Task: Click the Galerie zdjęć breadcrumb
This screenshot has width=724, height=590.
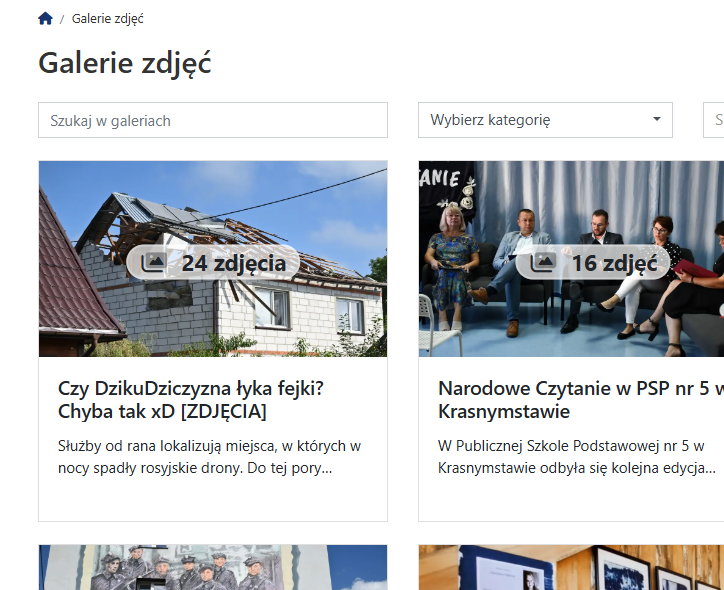Action: click(108, 19)
